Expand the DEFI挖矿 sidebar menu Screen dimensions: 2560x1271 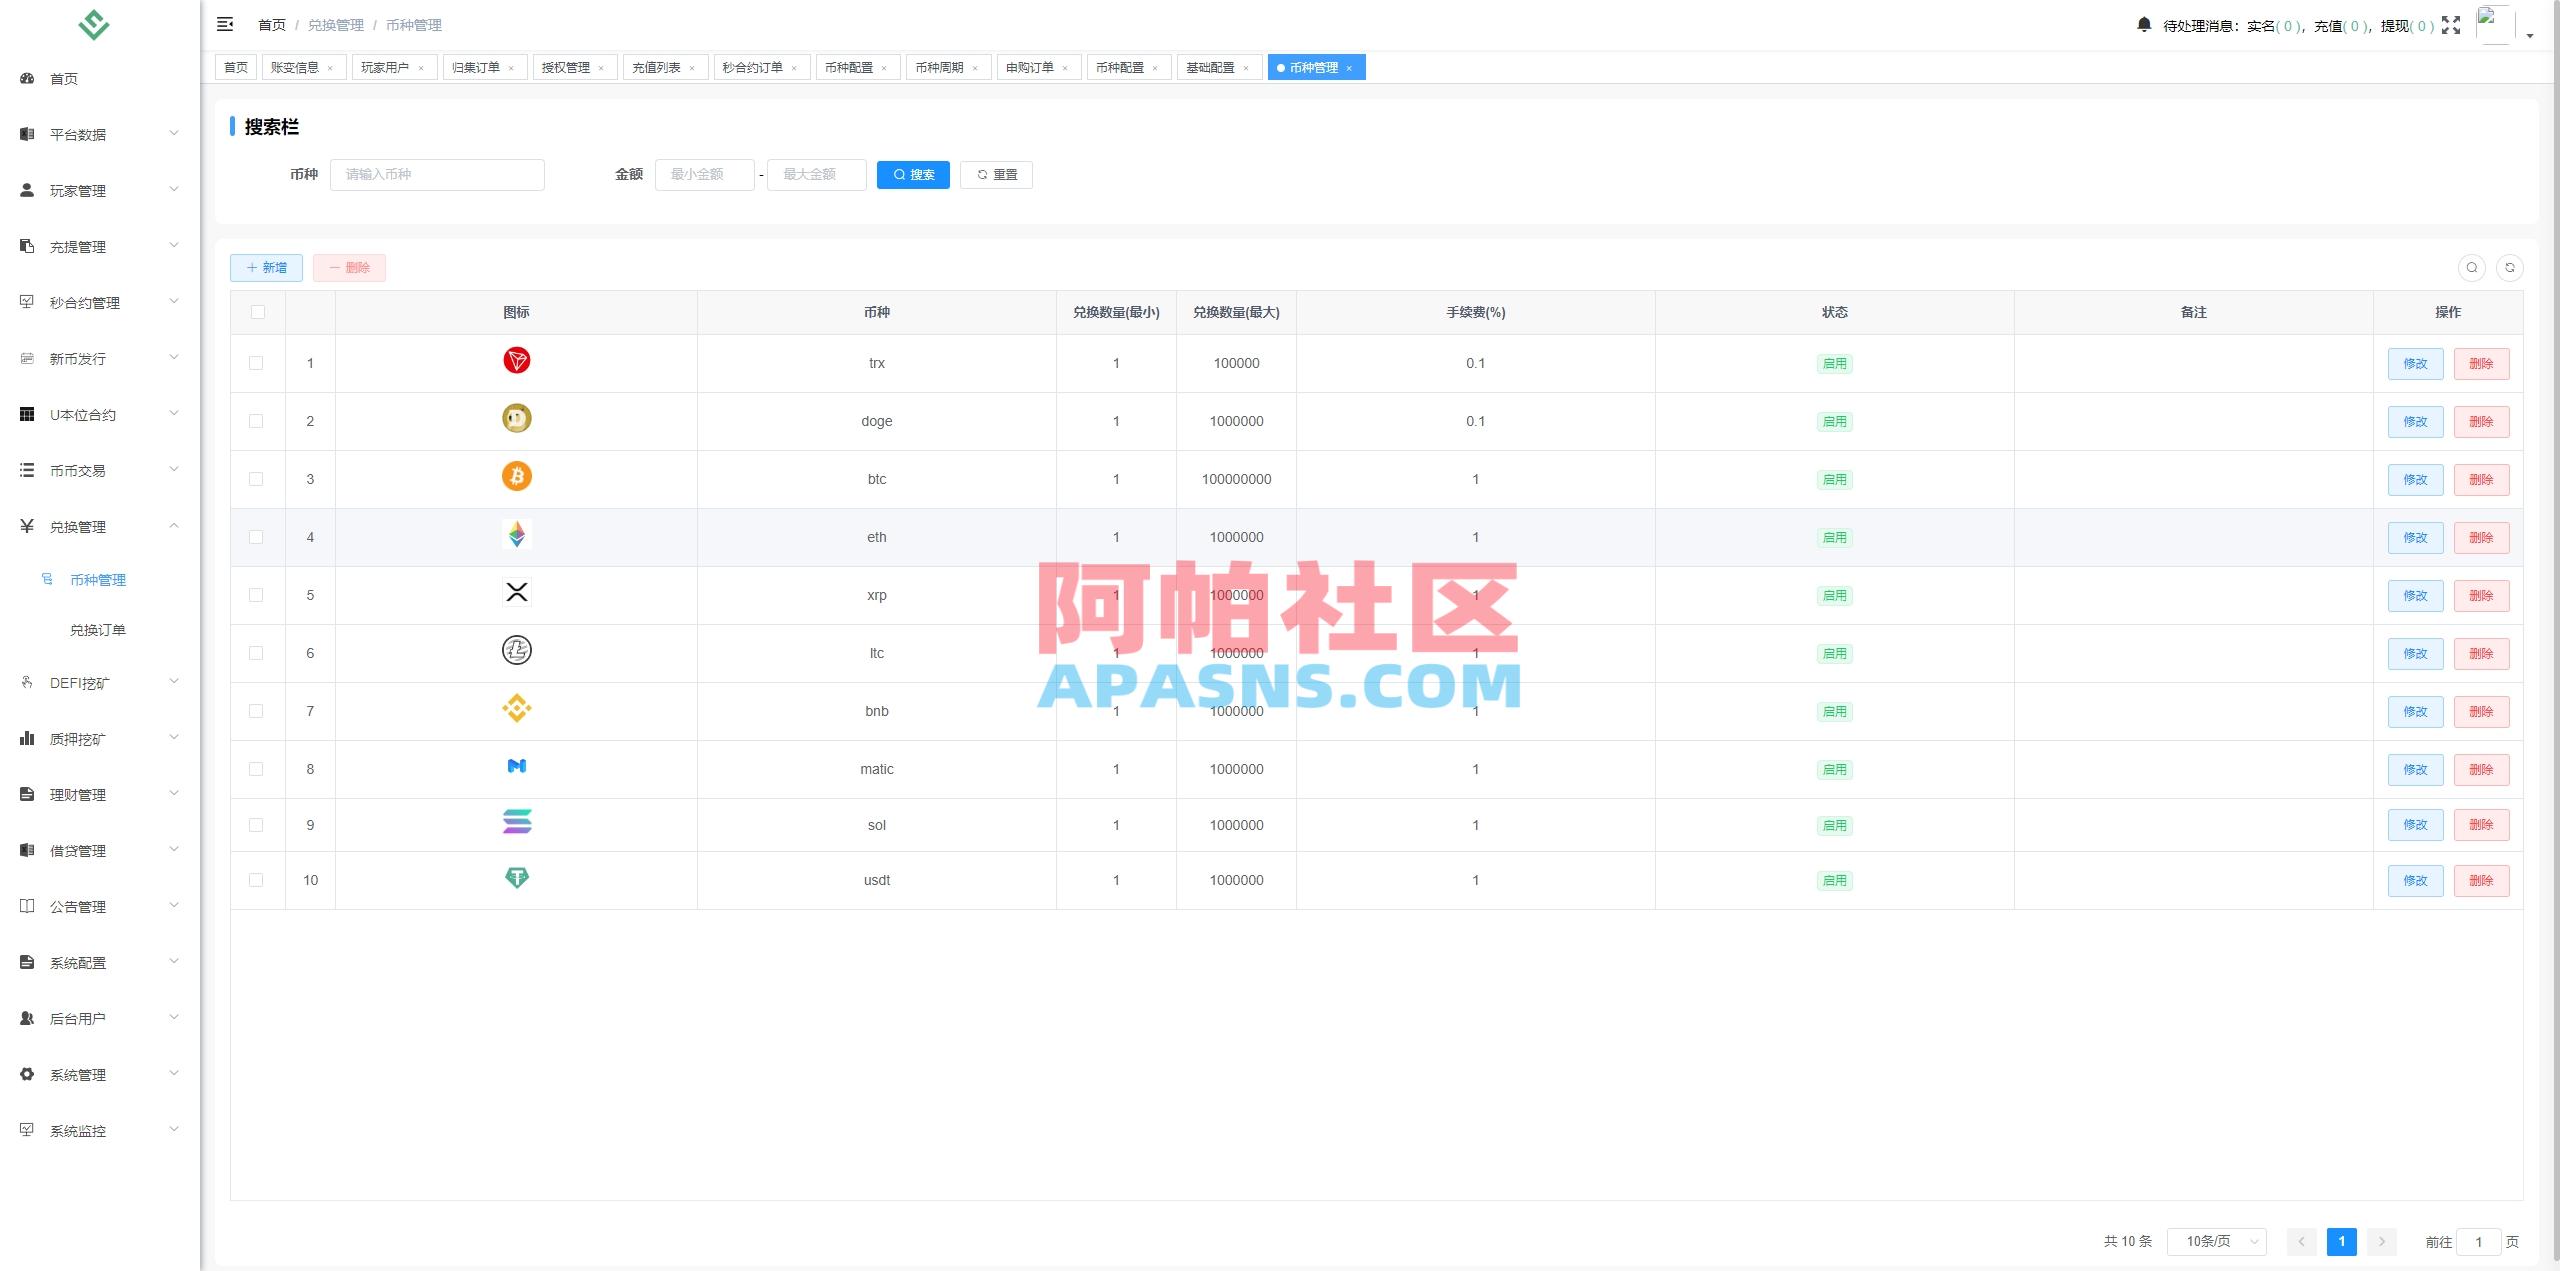pos(100,683)
